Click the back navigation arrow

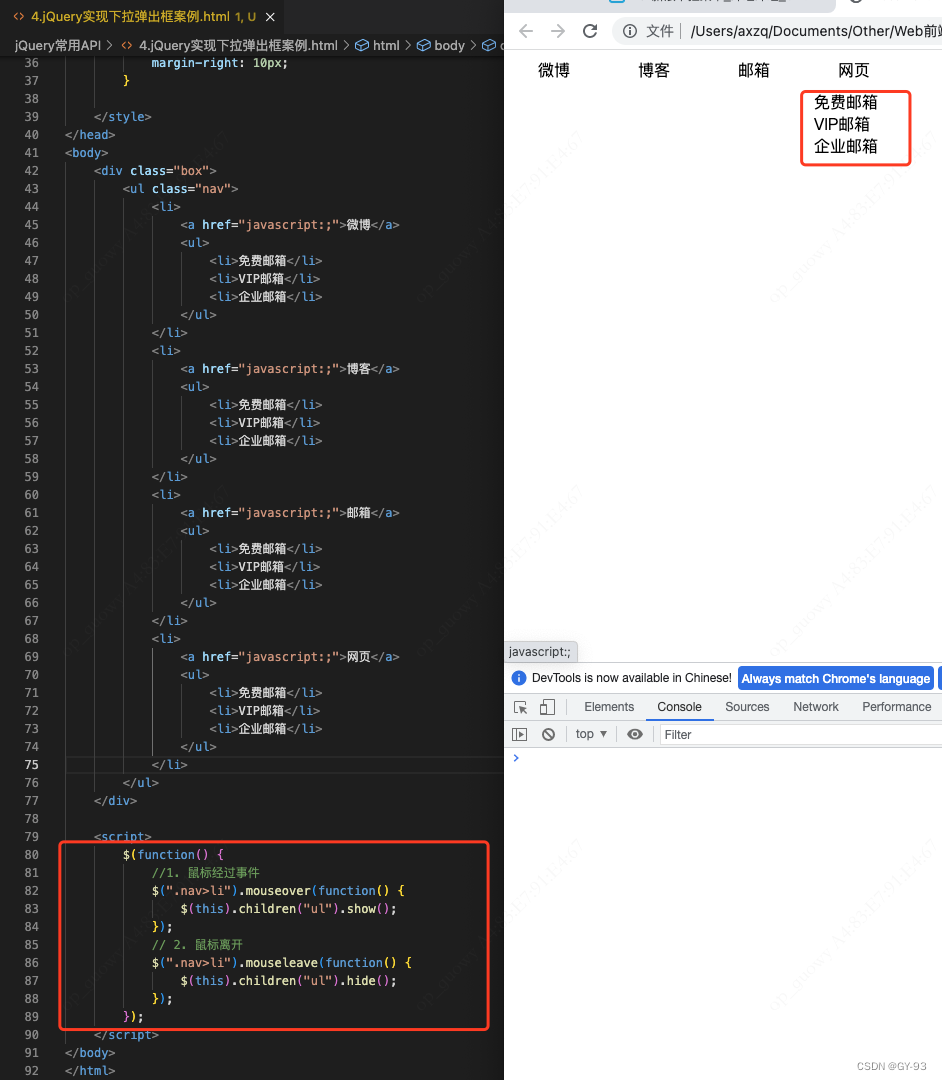click(x=526, y=31)
